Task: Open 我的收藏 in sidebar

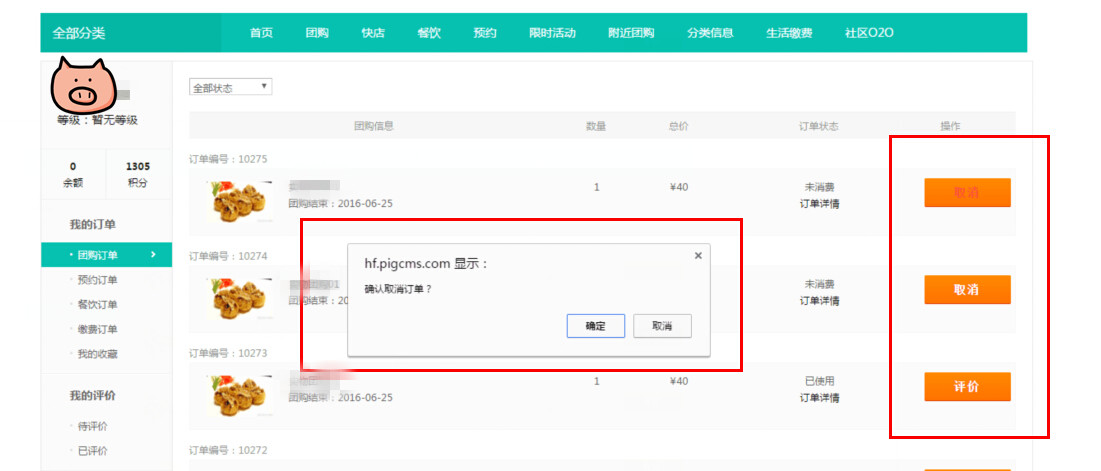Action: [x=98, y=354]
